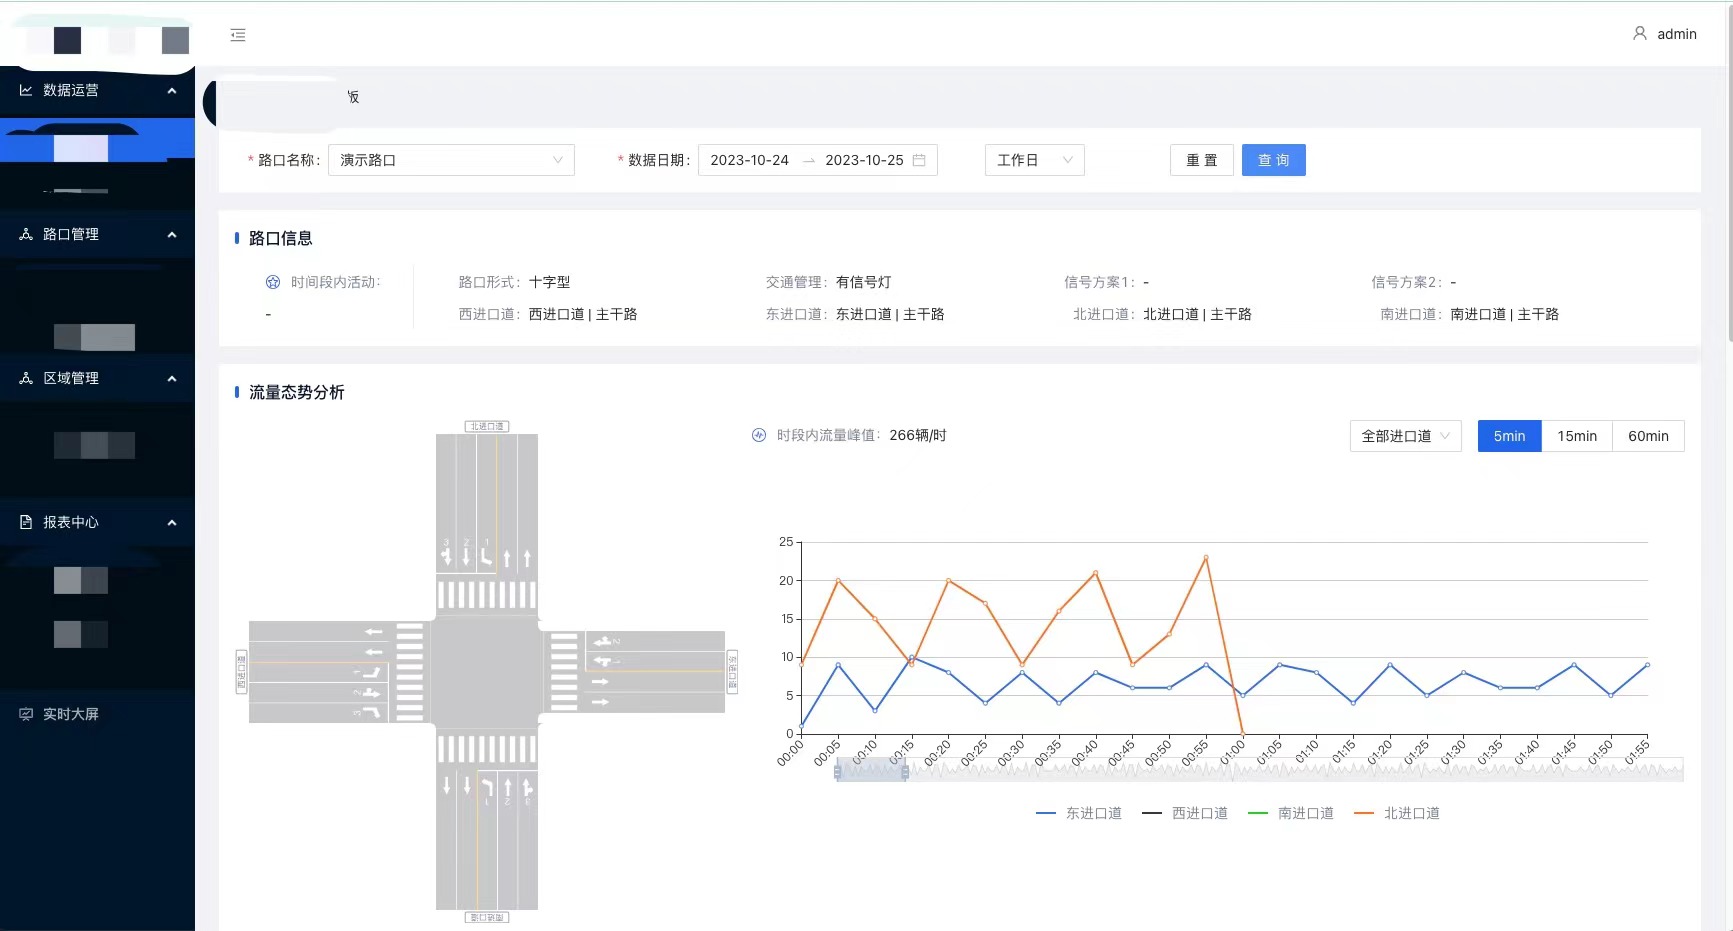Collapse the 区域管理 sidebar group
The image size is (1733, 931).
tap(172, 378)
